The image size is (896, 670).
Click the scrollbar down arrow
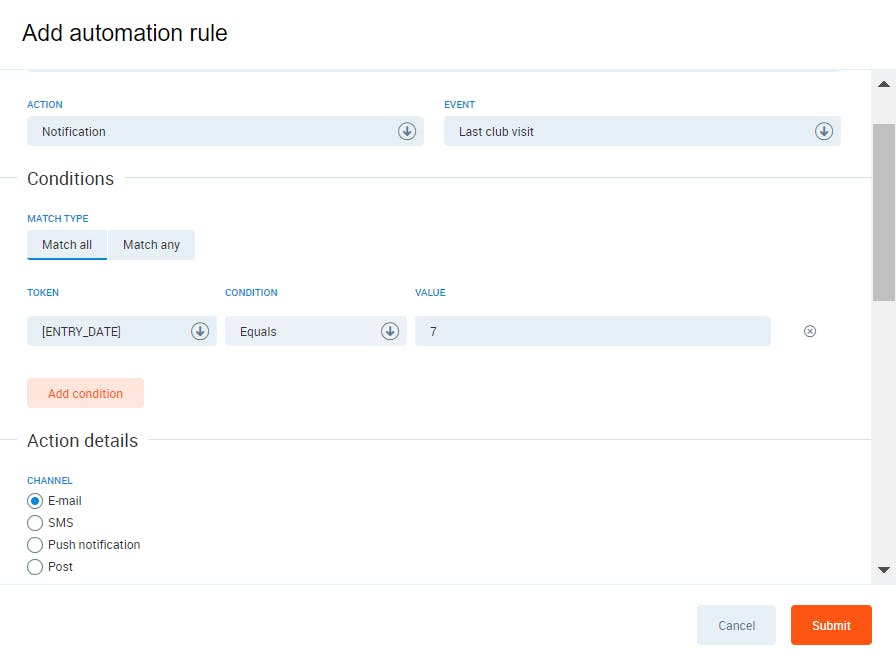coord(884,569)
